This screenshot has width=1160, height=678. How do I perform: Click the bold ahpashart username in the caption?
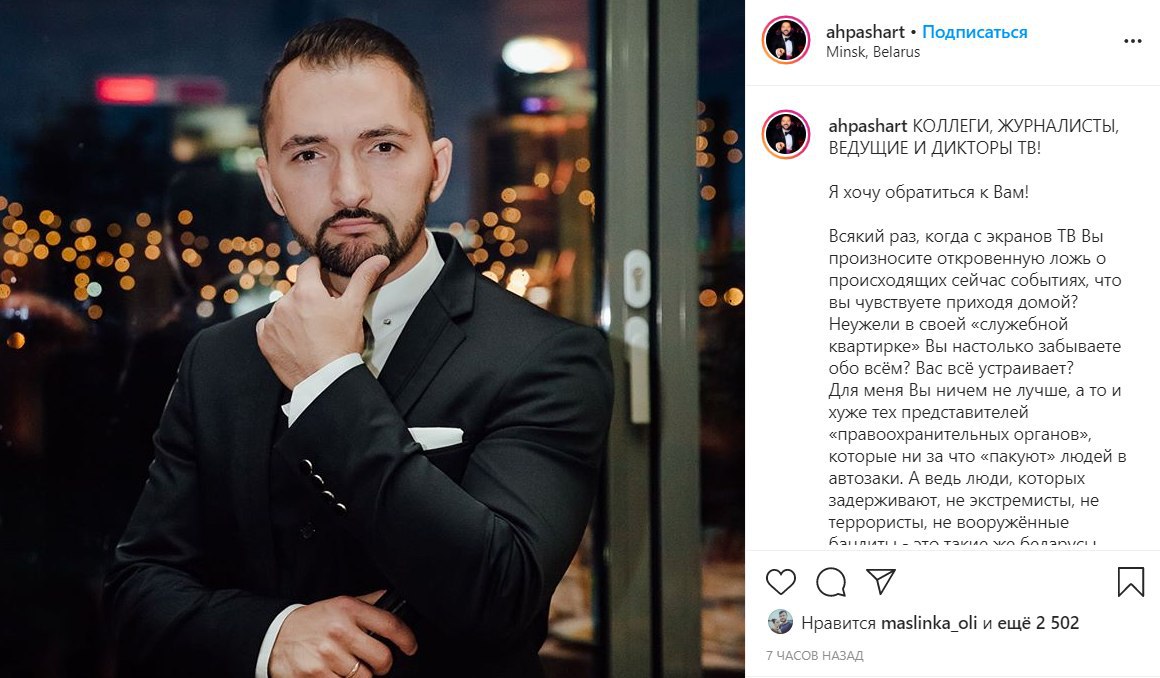[x=867, y=126]
